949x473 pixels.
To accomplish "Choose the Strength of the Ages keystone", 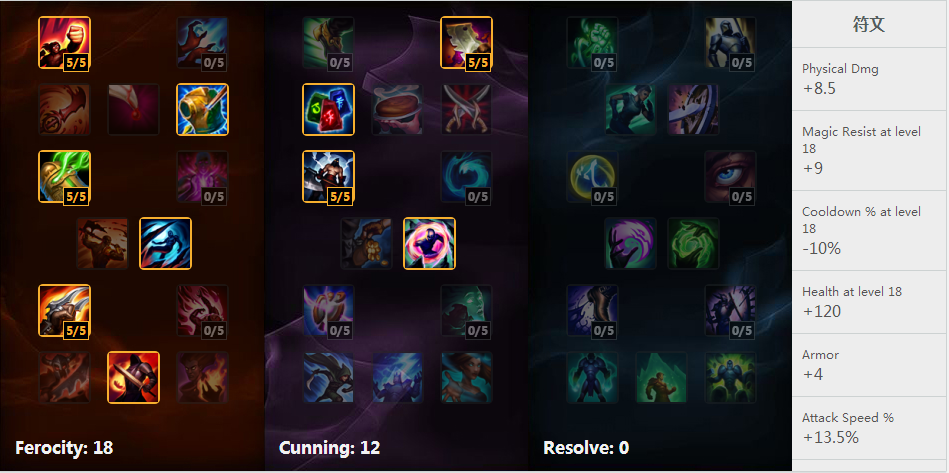I will point(661,377).
